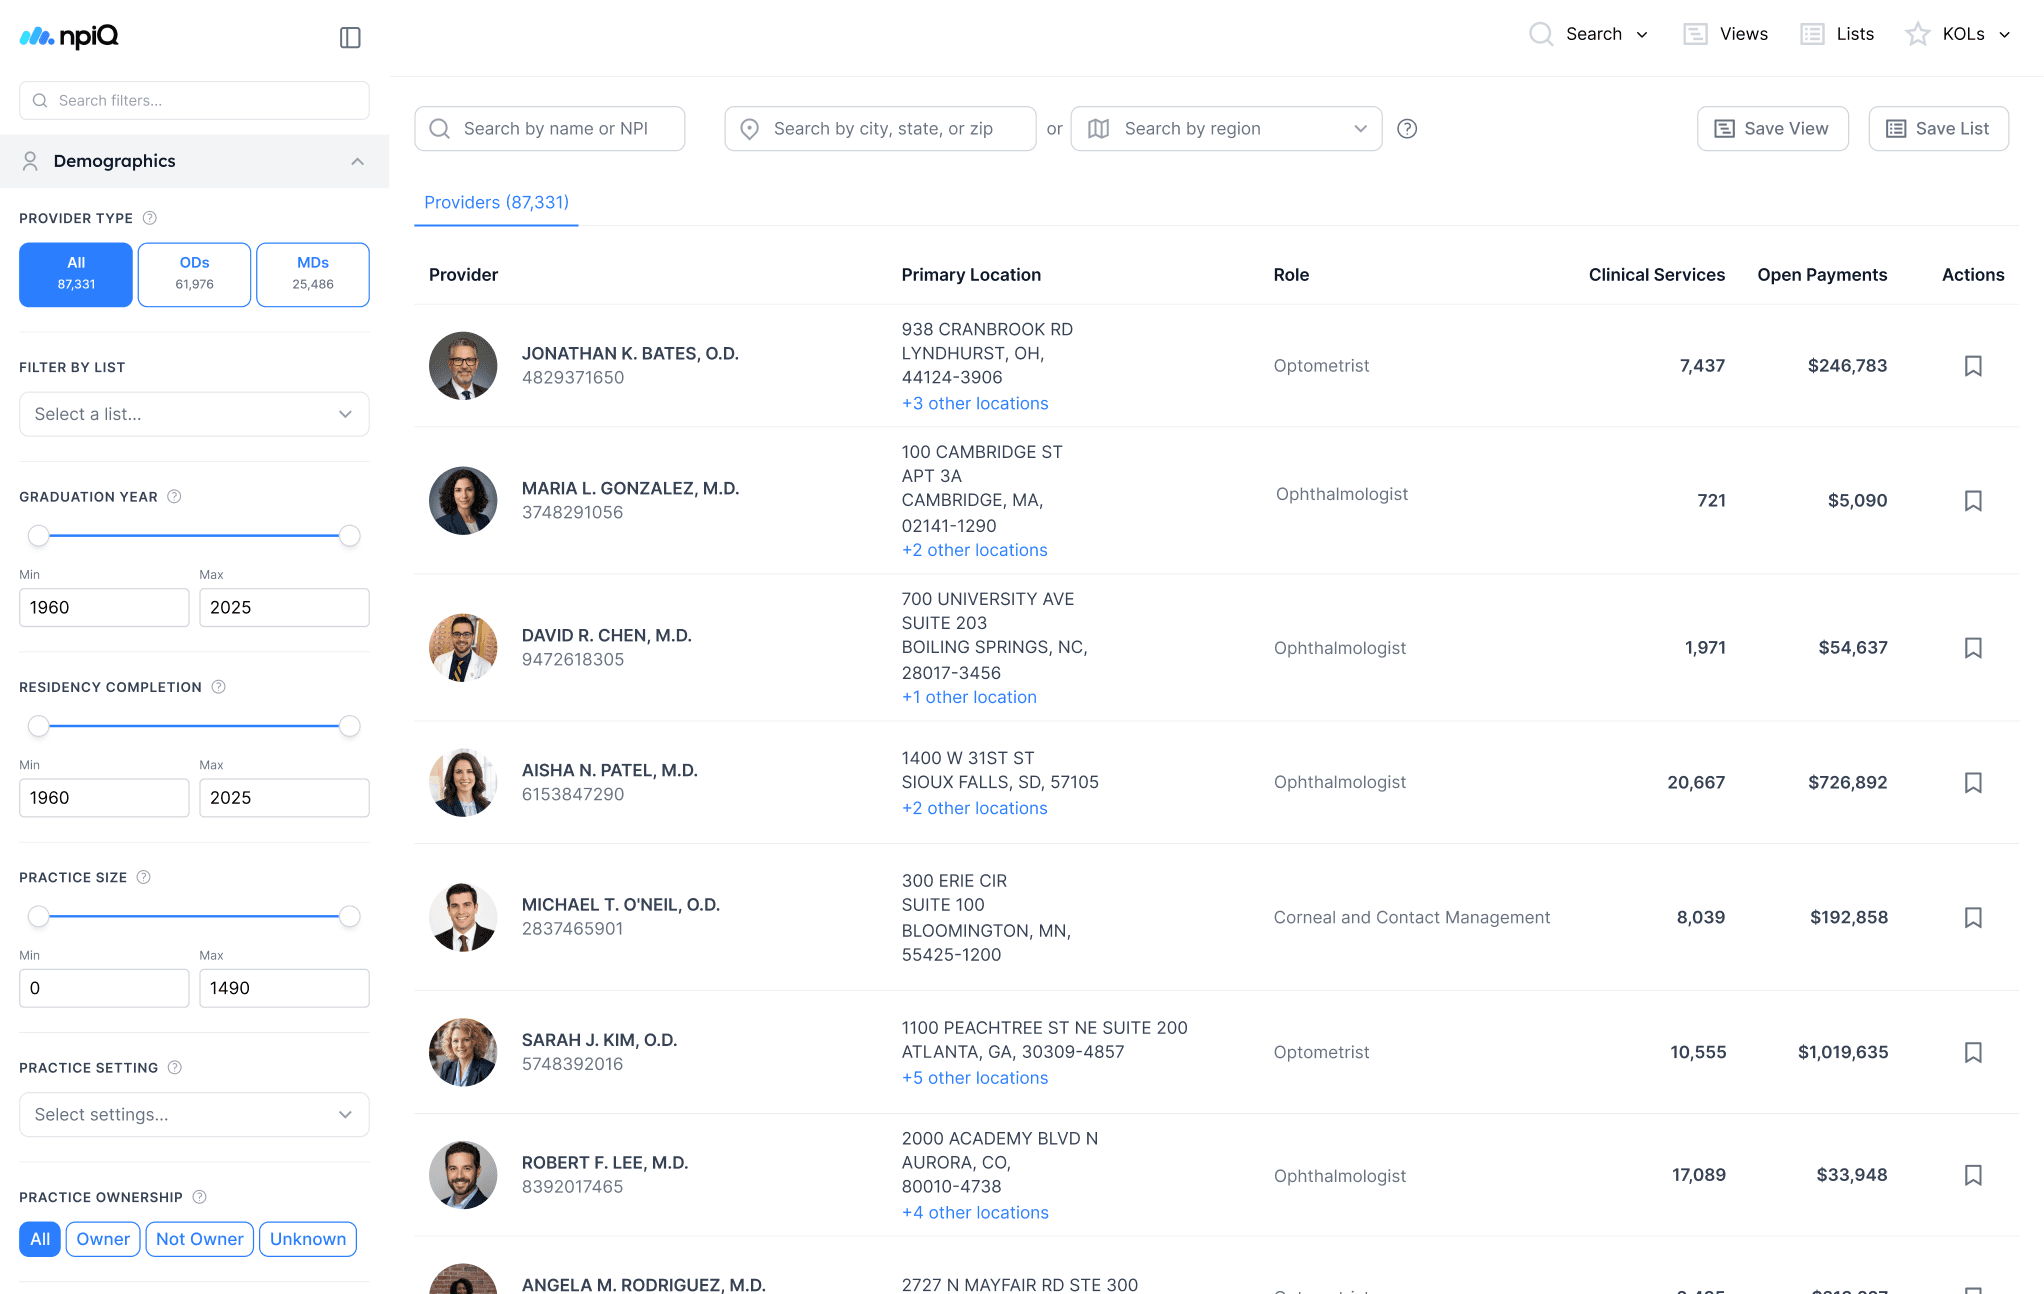Collapse the sidebar panel icon
The width and height of the screenshot is (2044, 1294).
pos(350,38)
